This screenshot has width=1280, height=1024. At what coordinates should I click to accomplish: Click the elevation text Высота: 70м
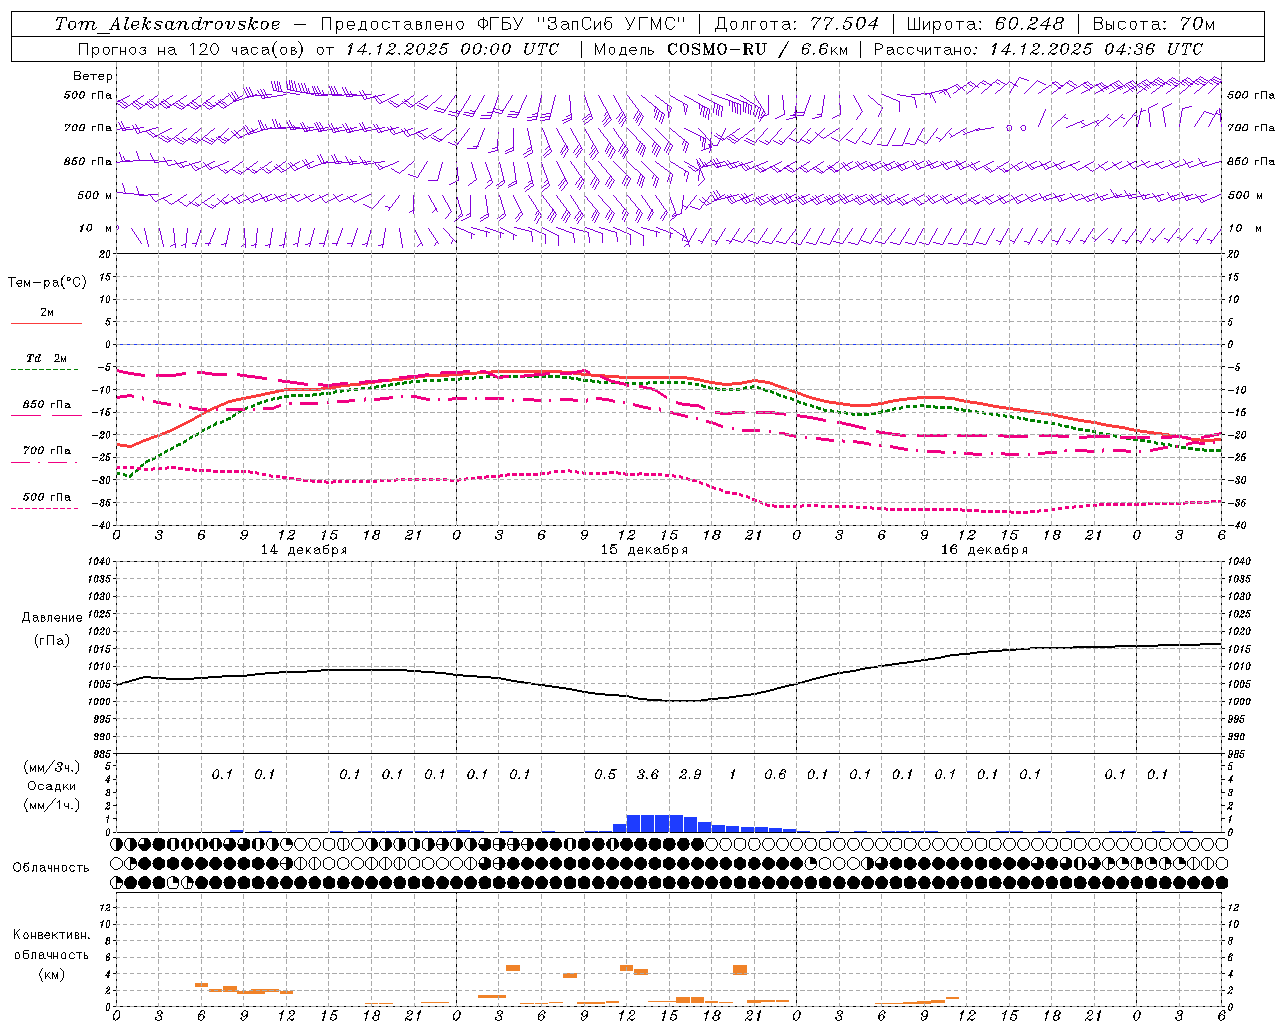tap(1154, 24)
